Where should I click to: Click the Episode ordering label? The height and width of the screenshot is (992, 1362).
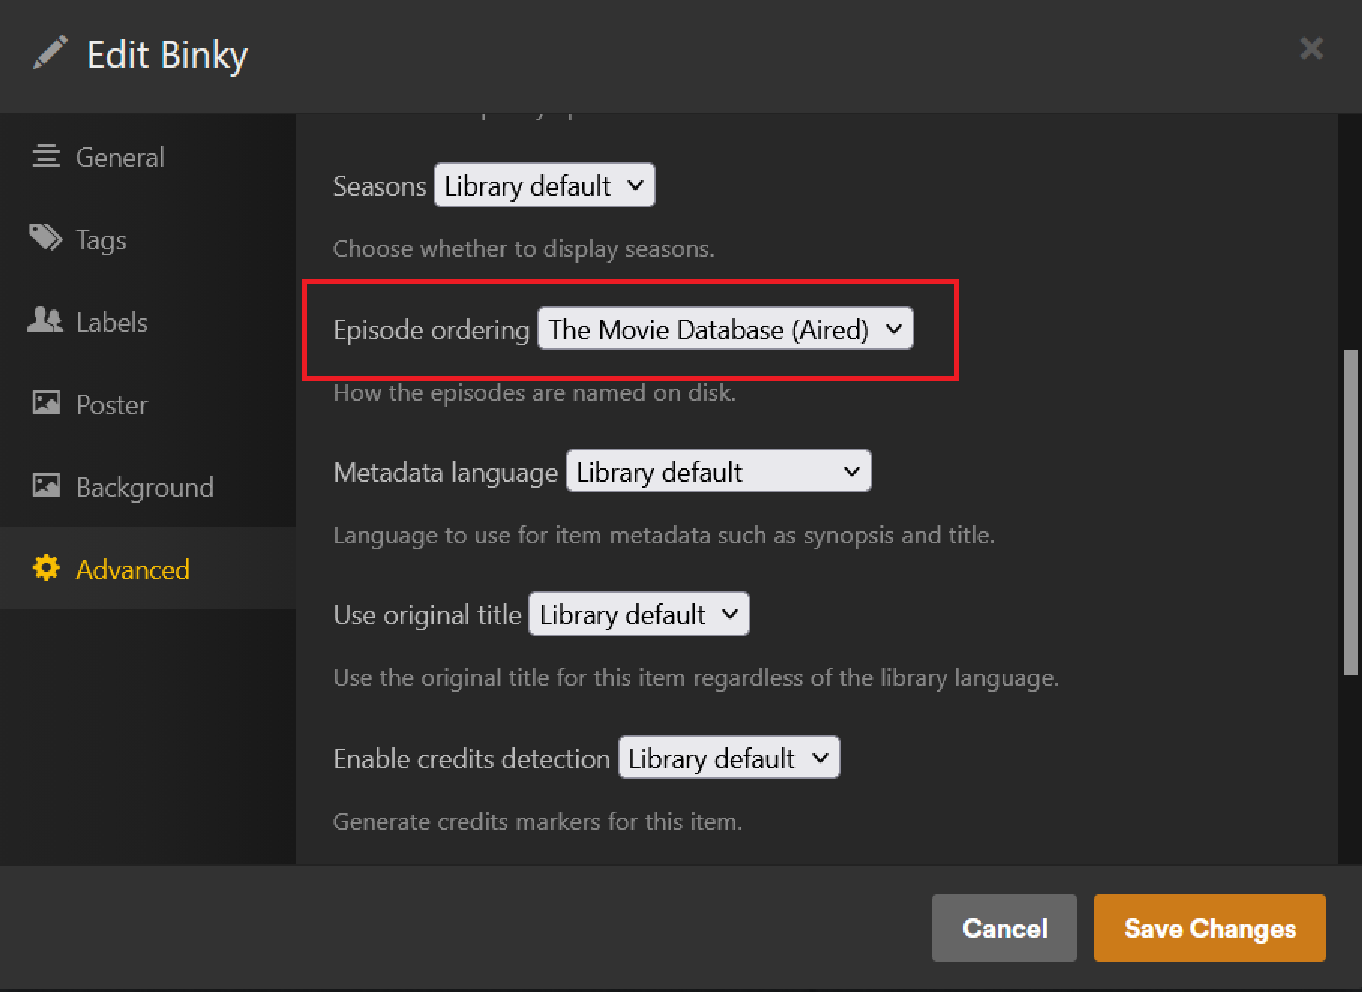point(431,330)
